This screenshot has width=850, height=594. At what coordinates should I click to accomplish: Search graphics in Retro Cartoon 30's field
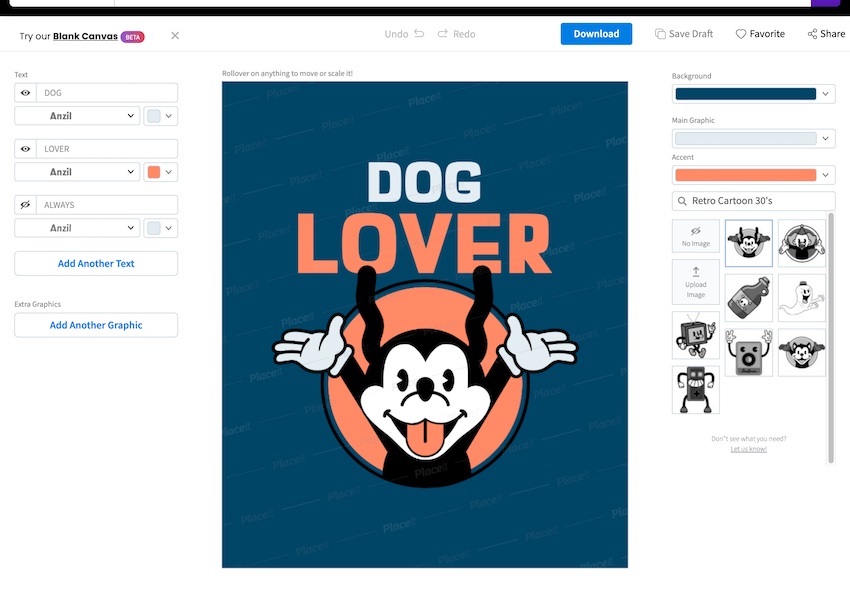point(754,201)
